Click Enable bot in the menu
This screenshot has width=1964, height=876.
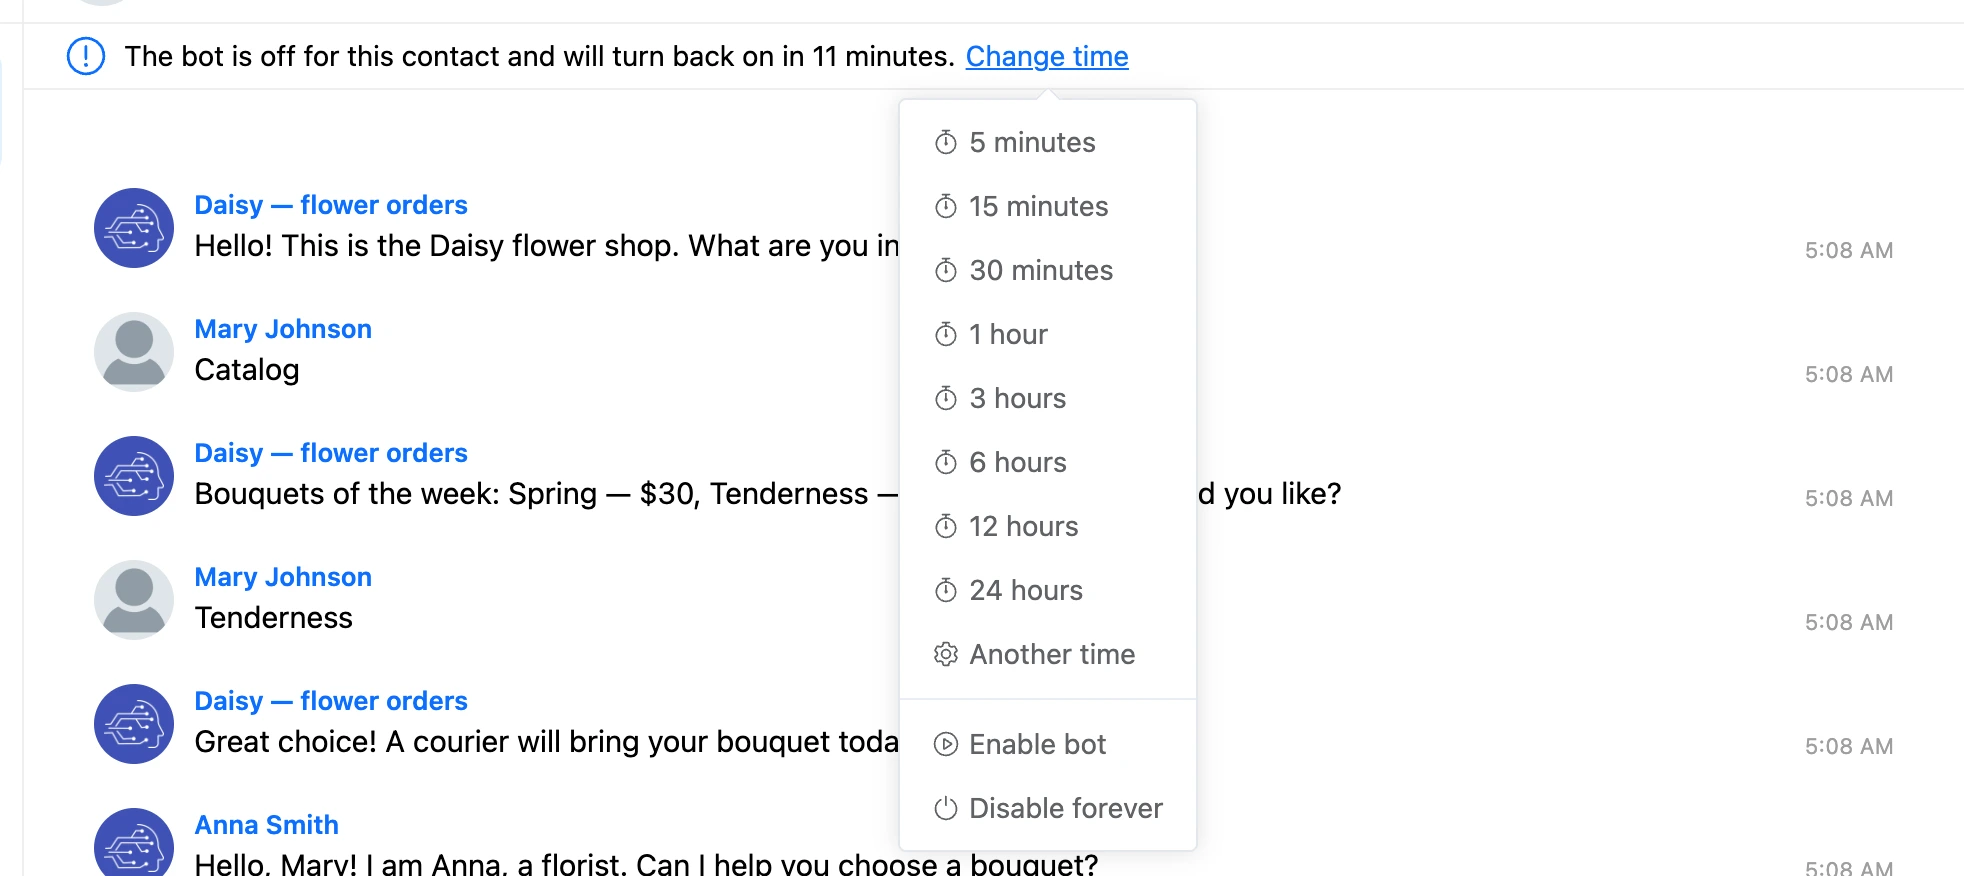coord(1048,744)
